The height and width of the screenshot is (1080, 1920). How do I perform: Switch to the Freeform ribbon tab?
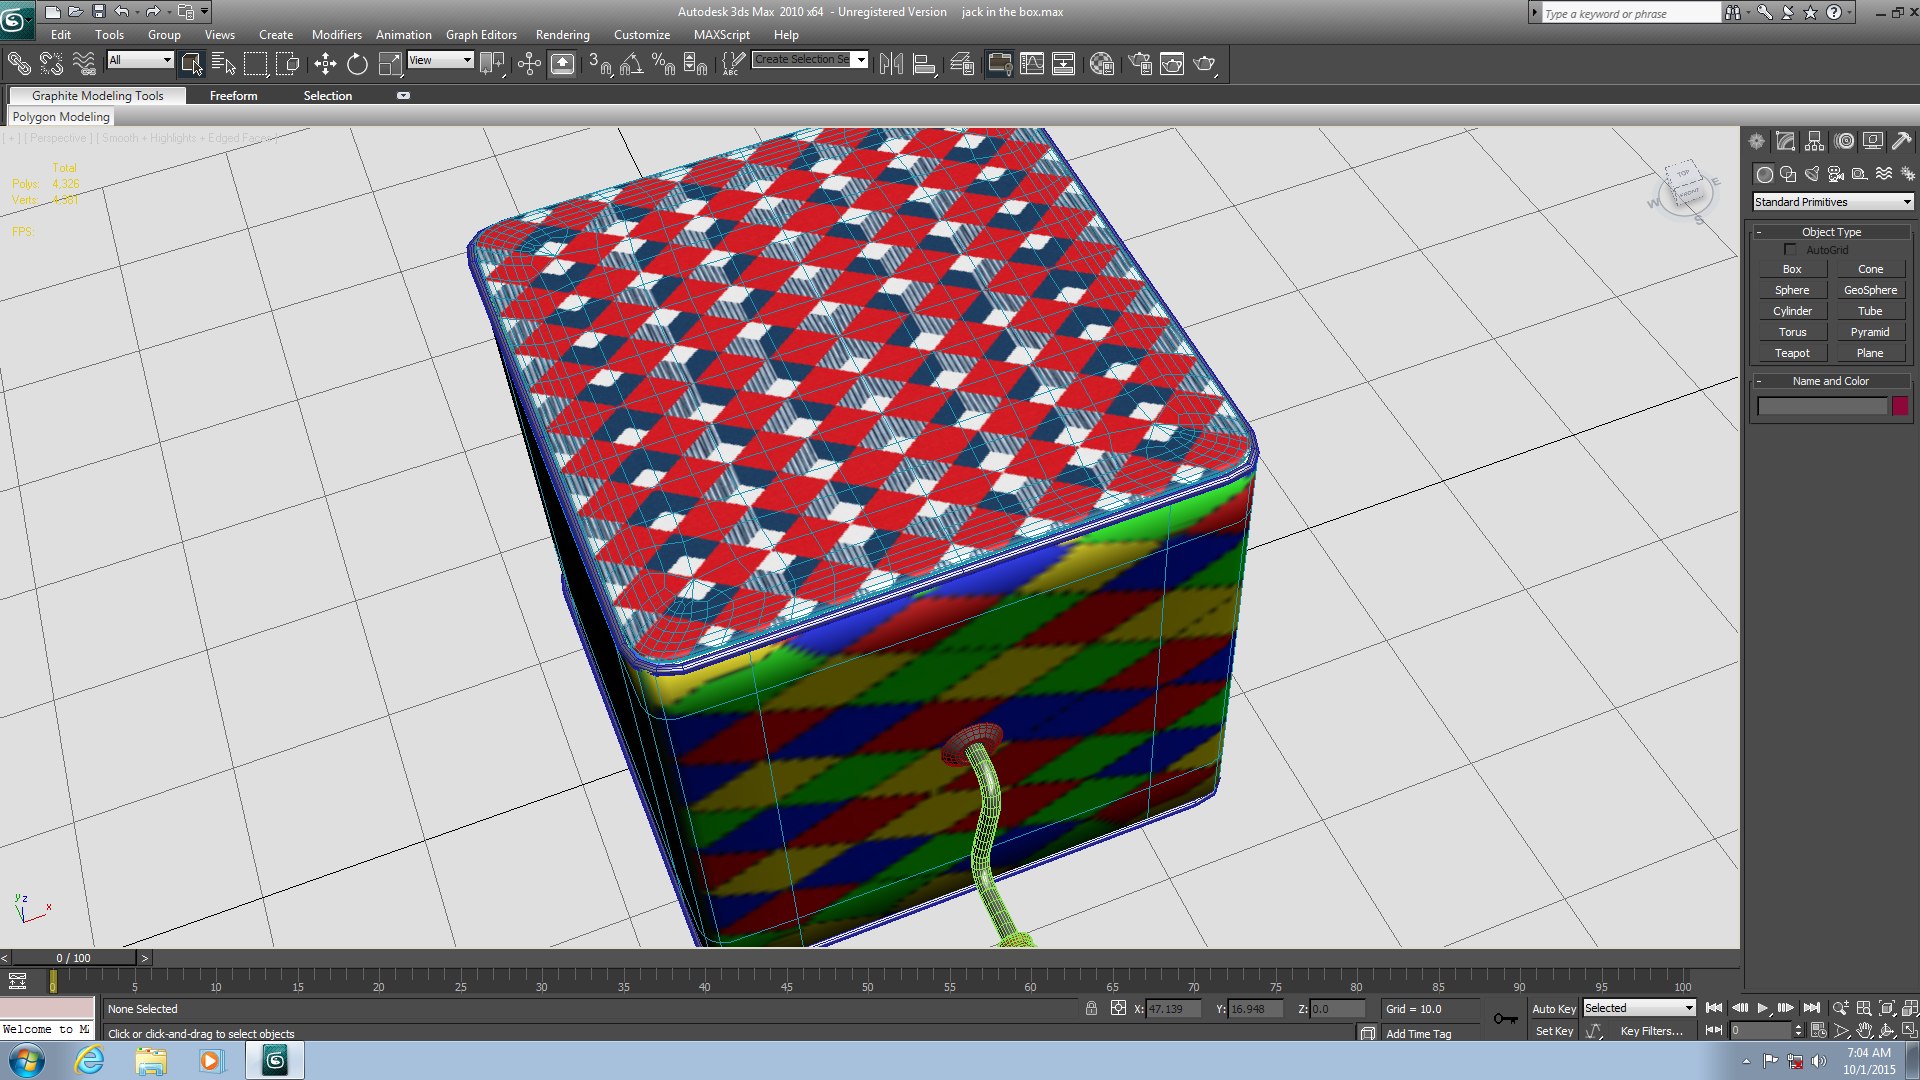(233, 96)
